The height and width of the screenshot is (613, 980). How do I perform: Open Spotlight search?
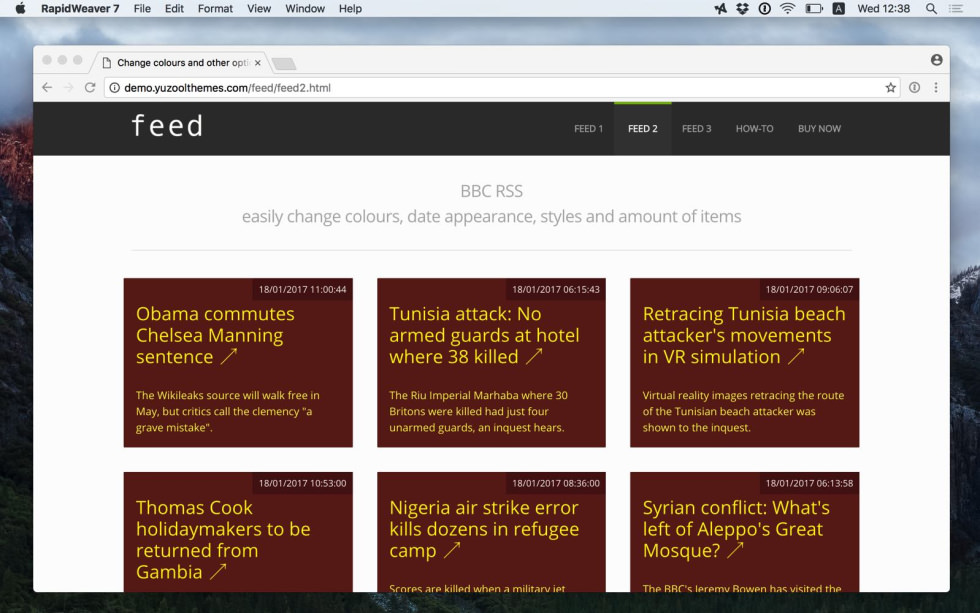[x=931, y=9]
